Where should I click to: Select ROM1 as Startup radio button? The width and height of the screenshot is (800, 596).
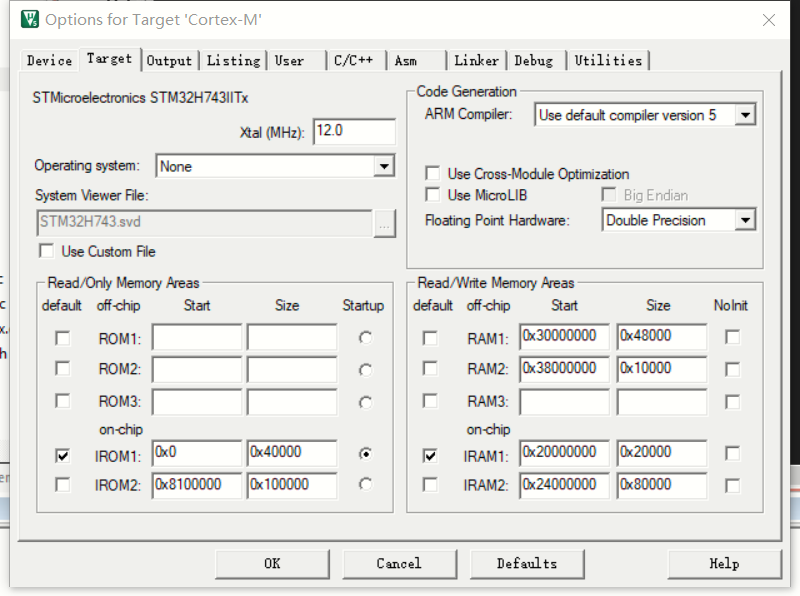pos(365,338)
